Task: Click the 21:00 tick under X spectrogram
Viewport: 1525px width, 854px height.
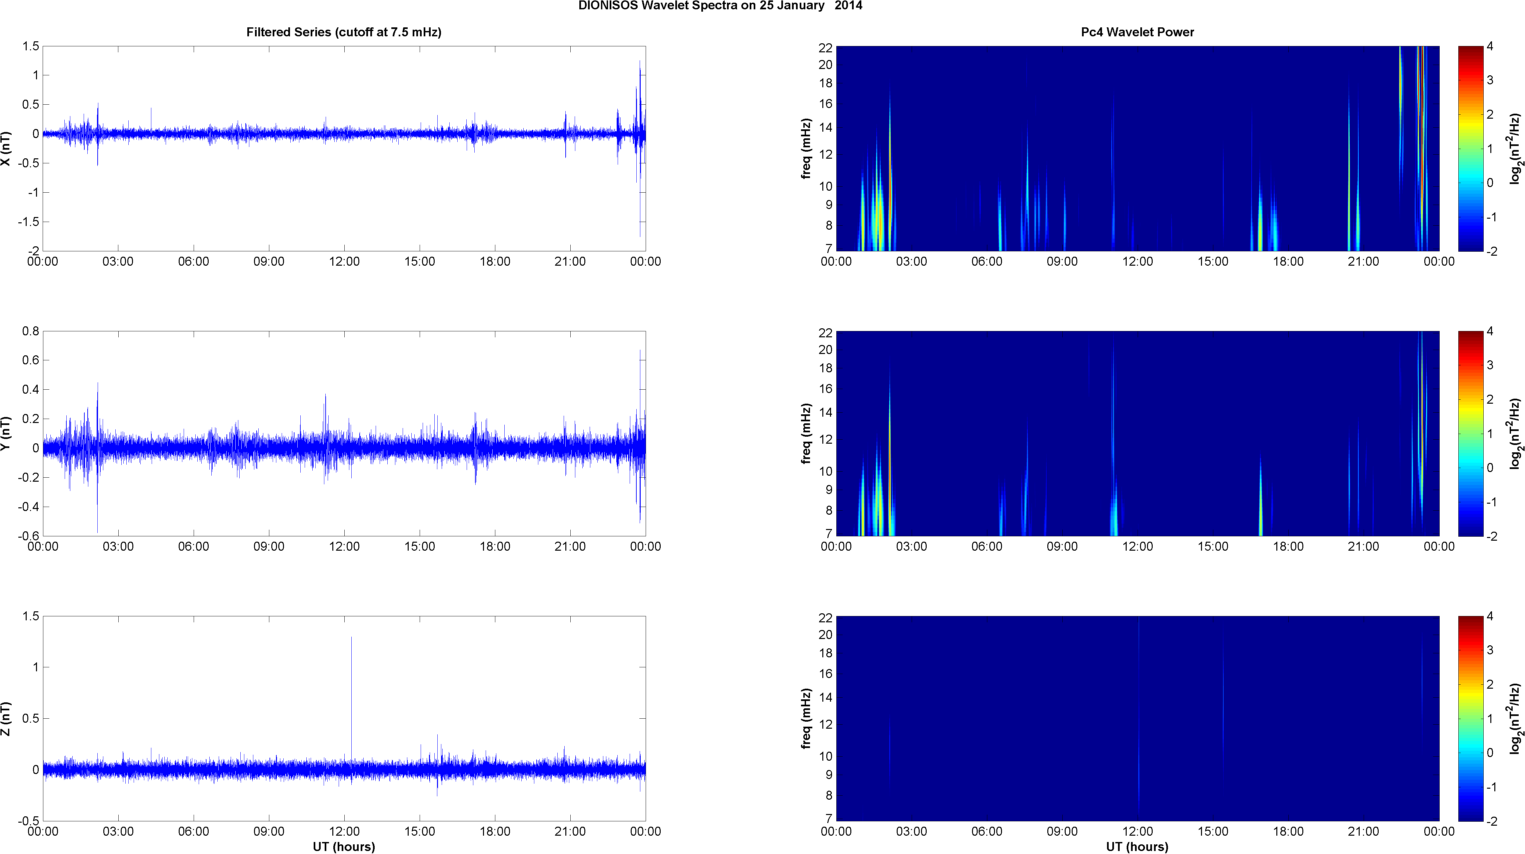Action: click(x=1363, y=262)
